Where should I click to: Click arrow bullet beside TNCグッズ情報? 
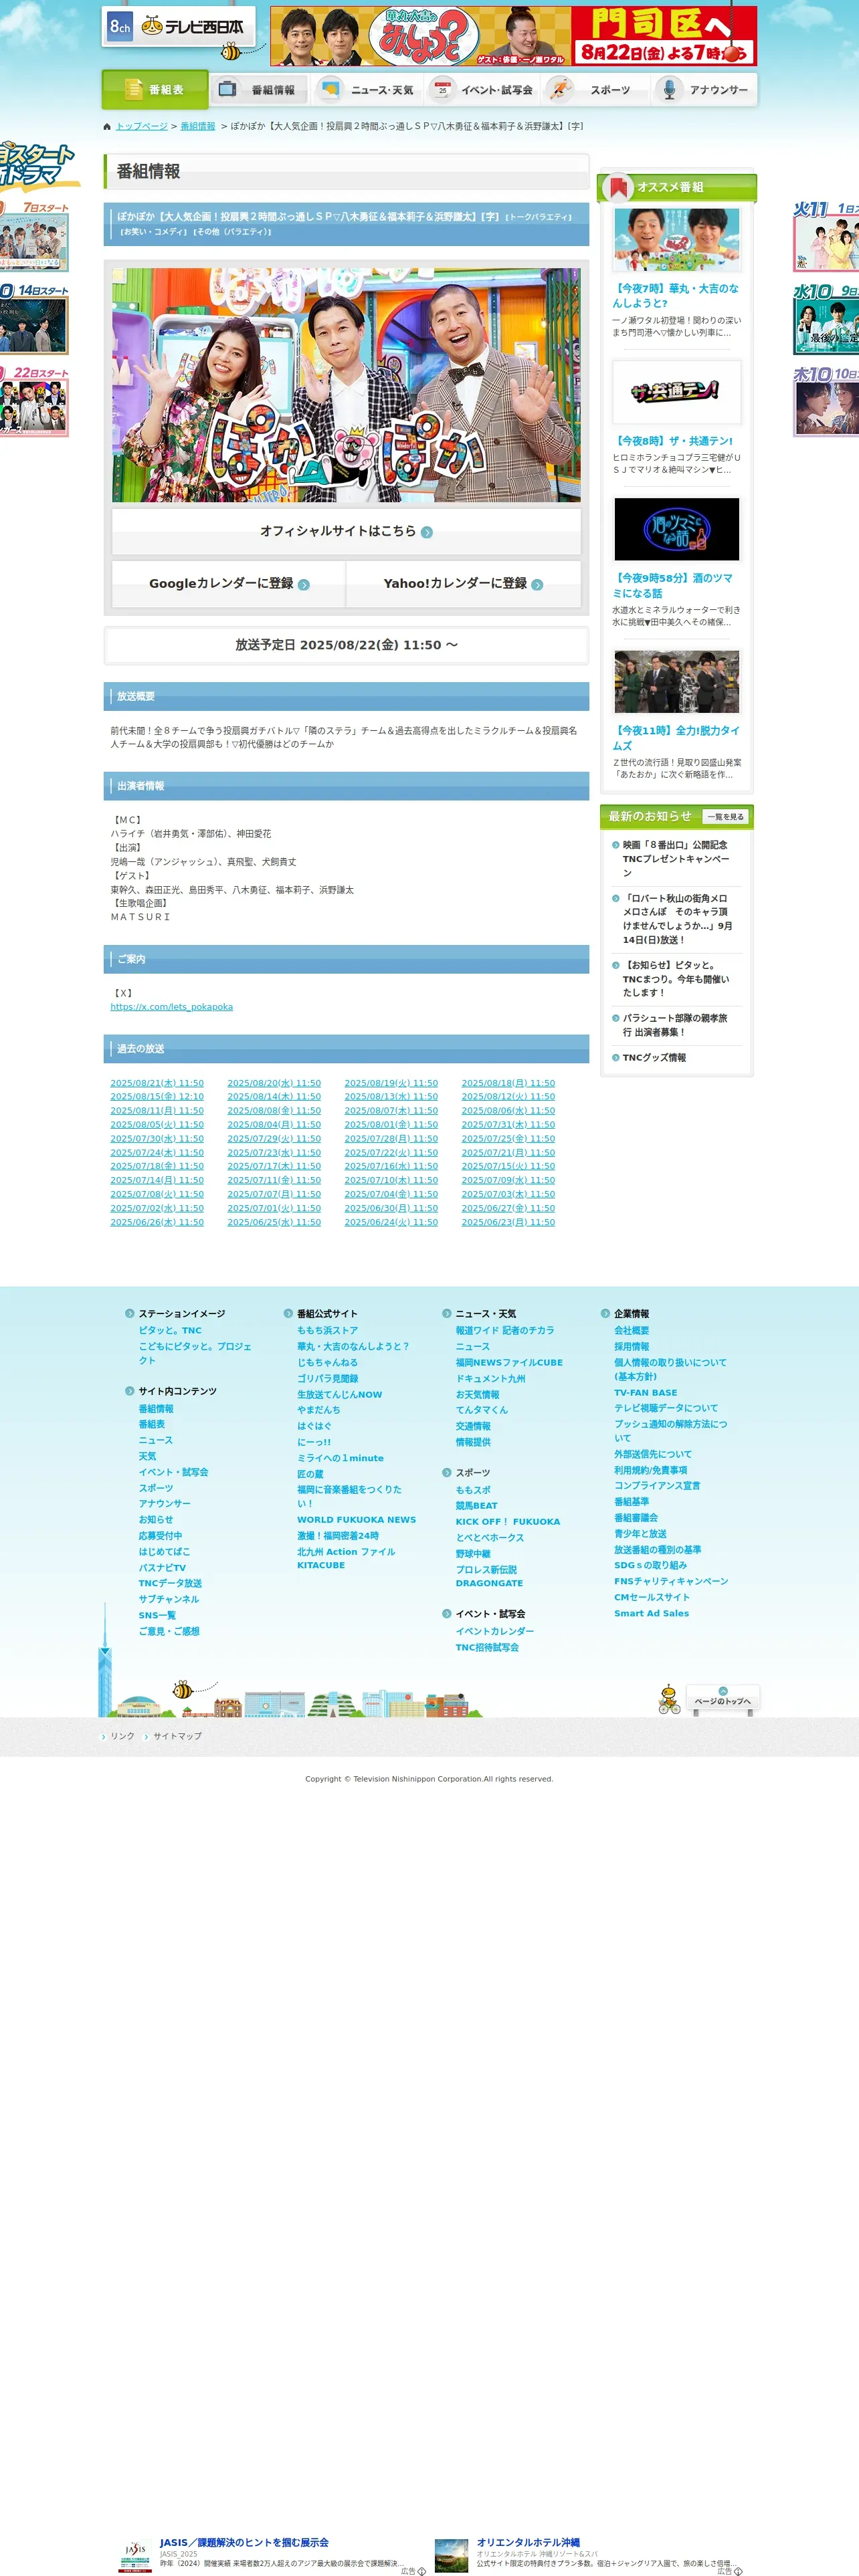click(x=615, y=1058)
